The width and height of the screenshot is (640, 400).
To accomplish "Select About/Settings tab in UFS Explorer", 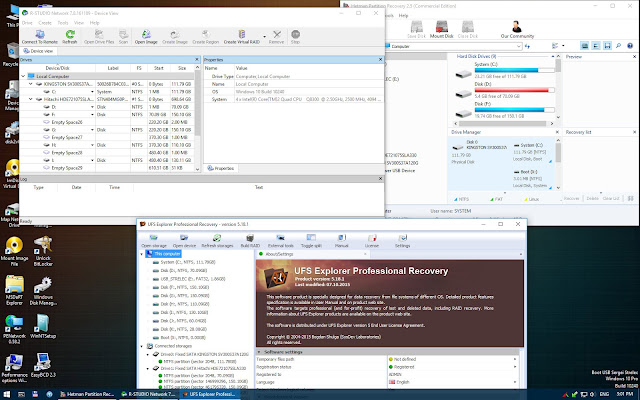I will [x=313, y=254].
